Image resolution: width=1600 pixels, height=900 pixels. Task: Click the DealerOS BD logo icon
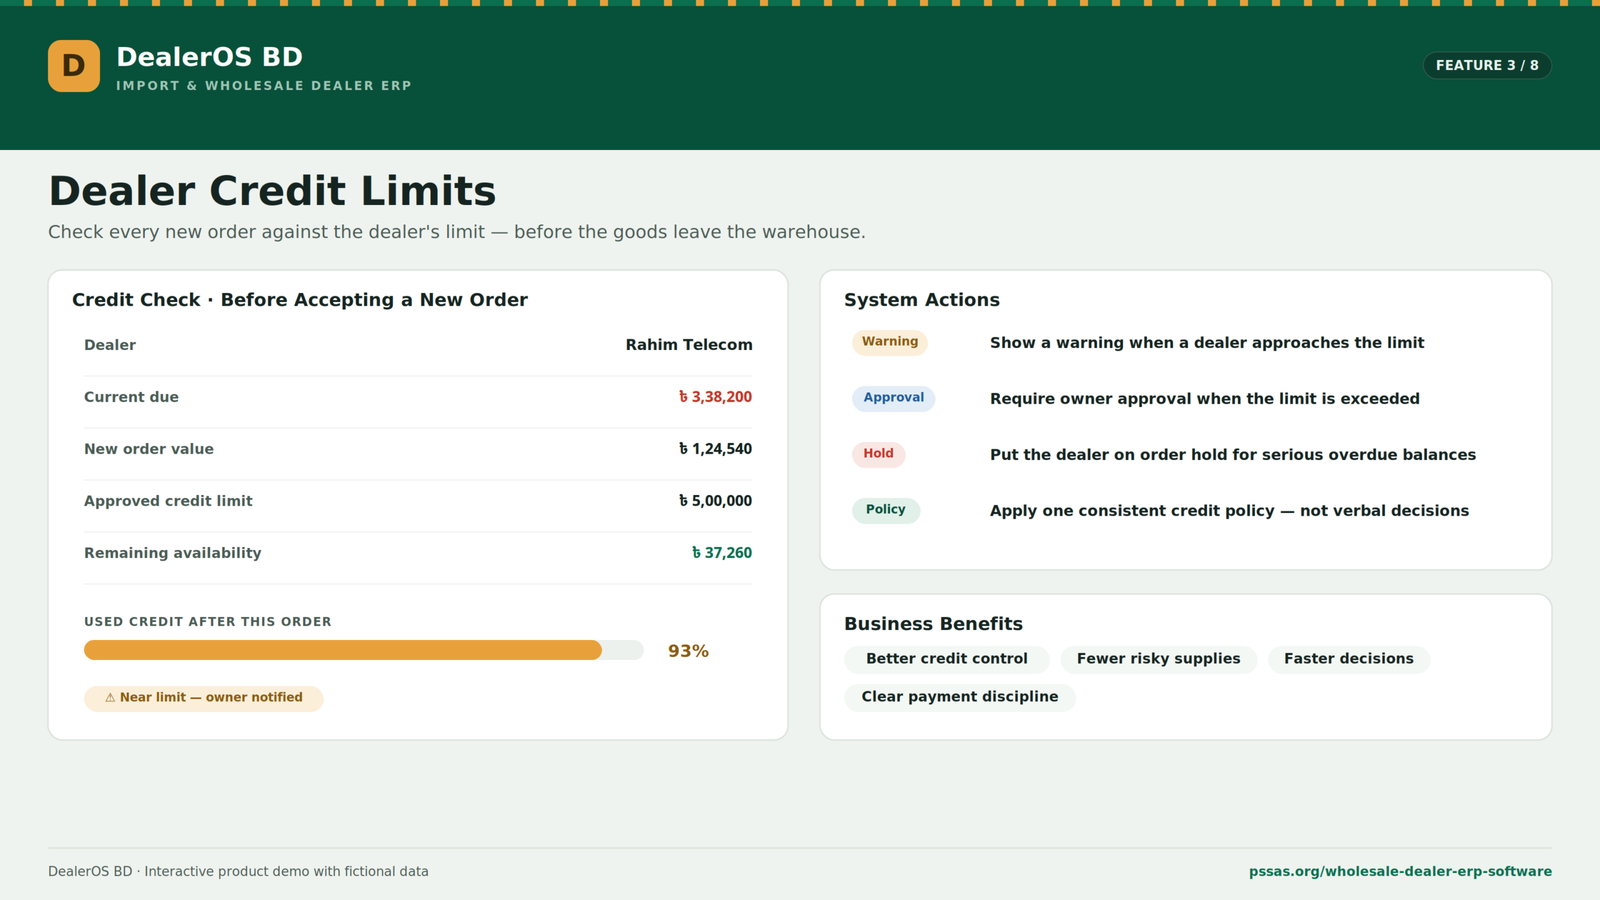(x=74, y=66)
